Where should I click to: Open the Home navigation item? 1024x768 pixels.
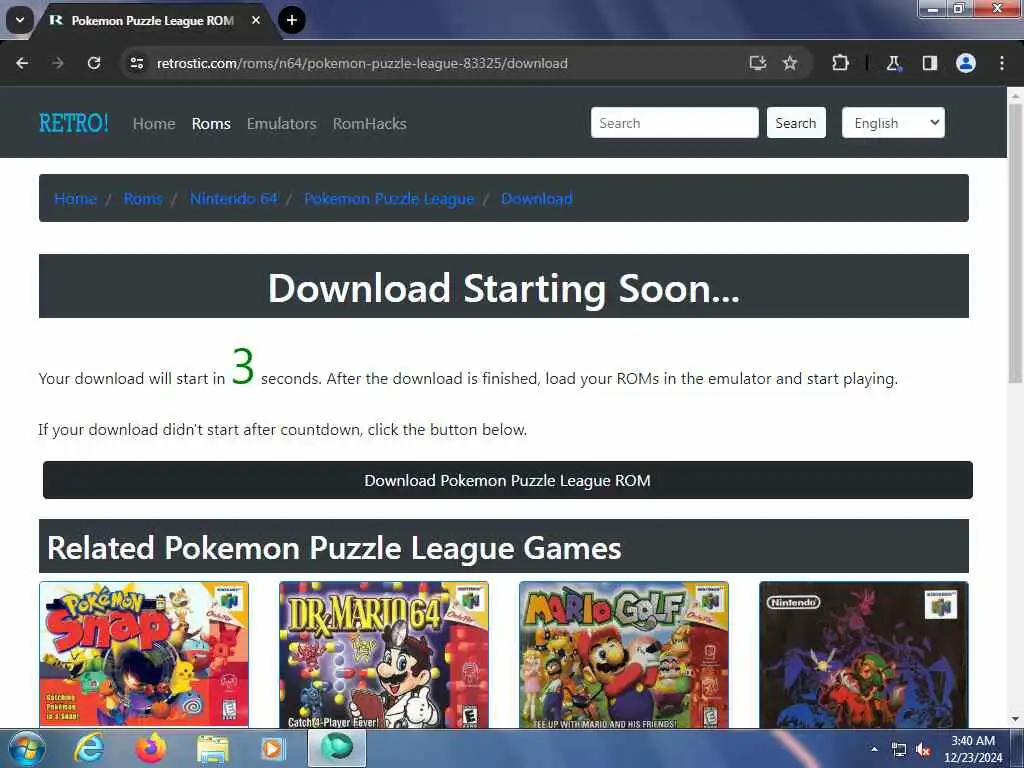(154, 123)
